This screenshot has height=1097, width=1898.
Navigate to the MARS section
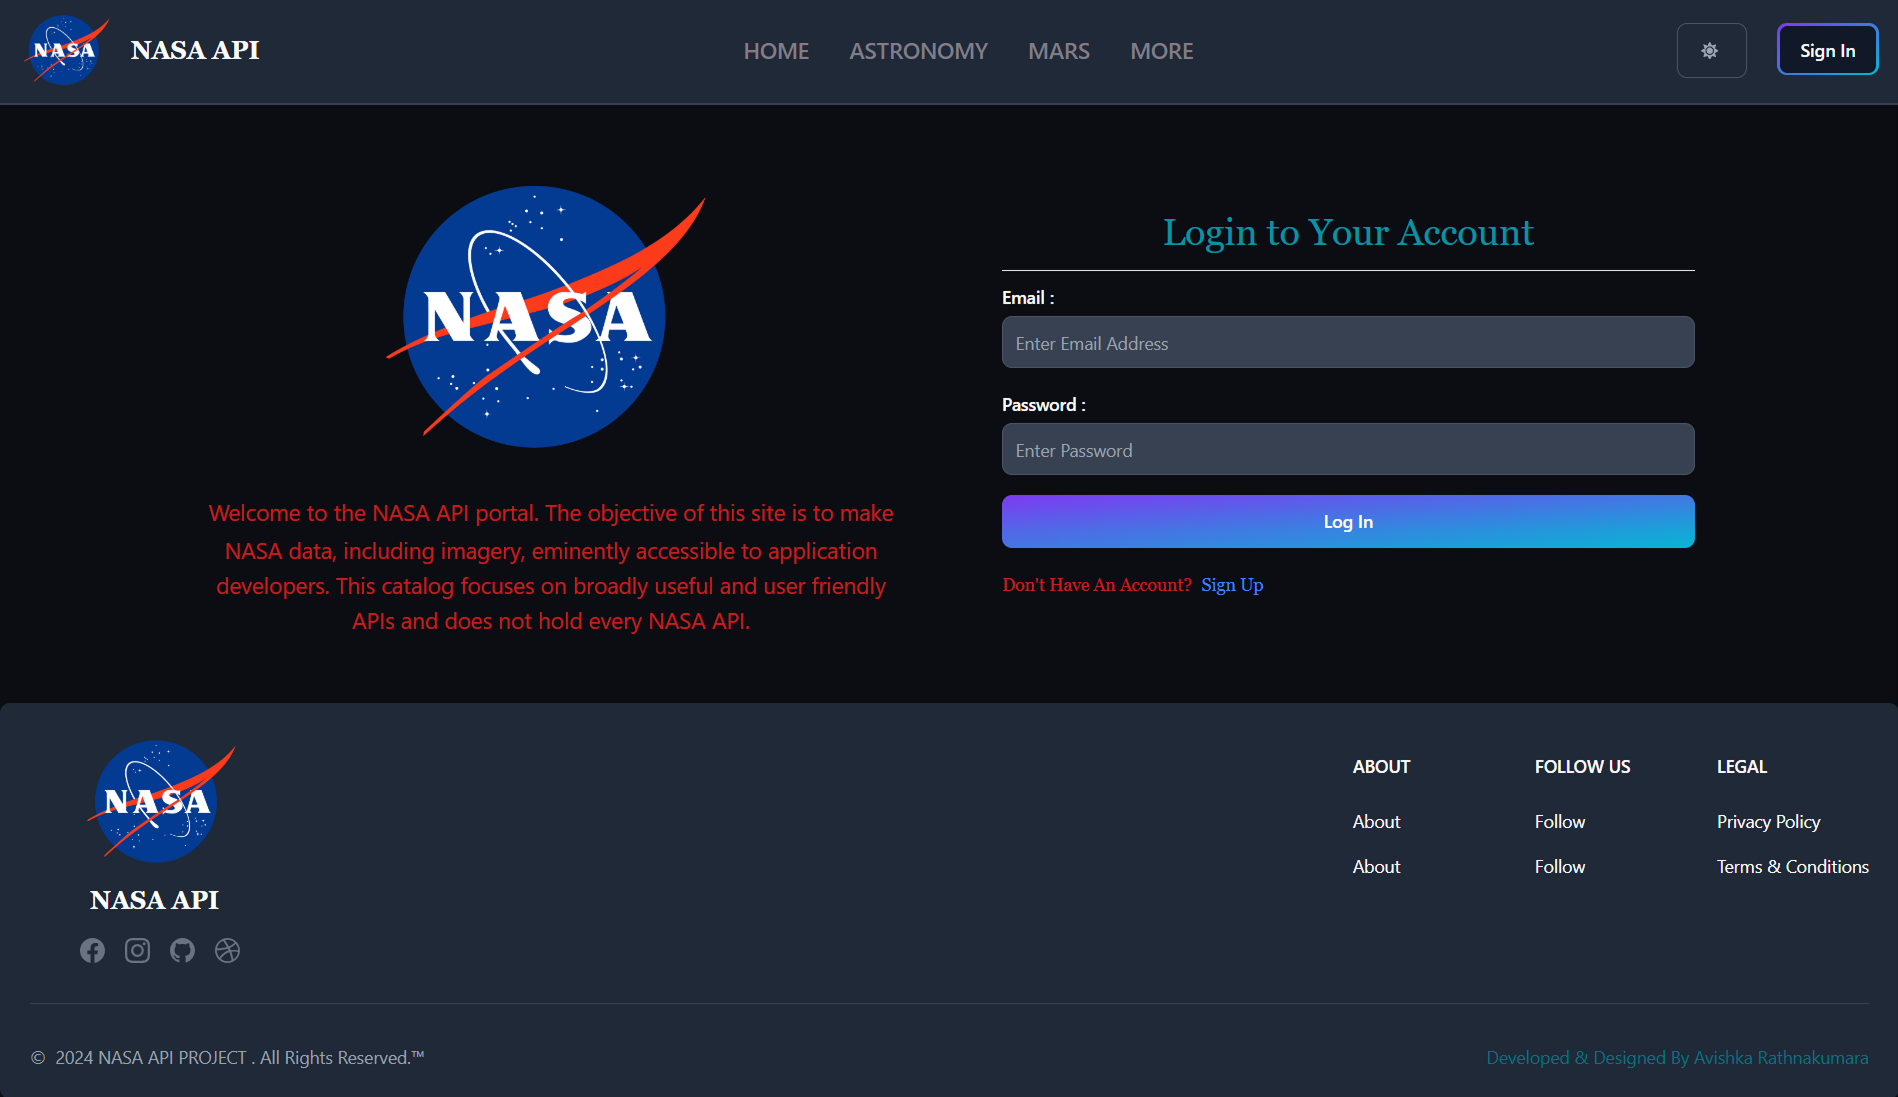1058,50
